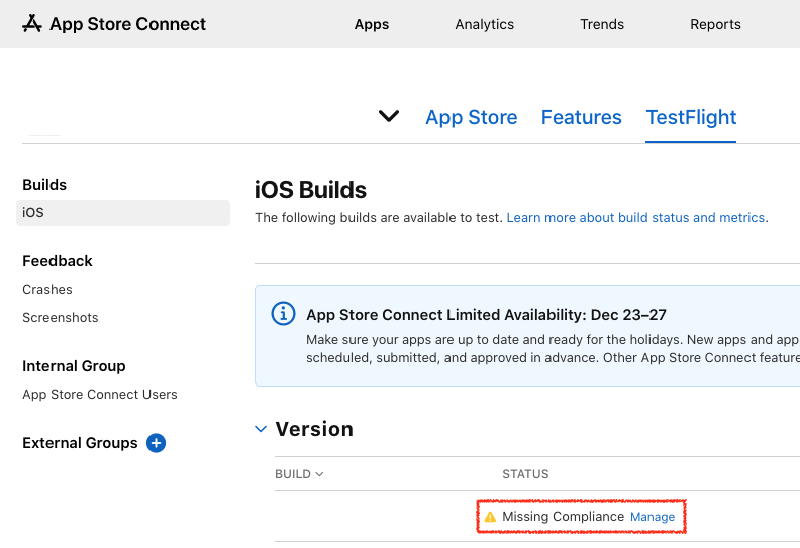Collapse the Version section chevron

[x=261, y=429]
